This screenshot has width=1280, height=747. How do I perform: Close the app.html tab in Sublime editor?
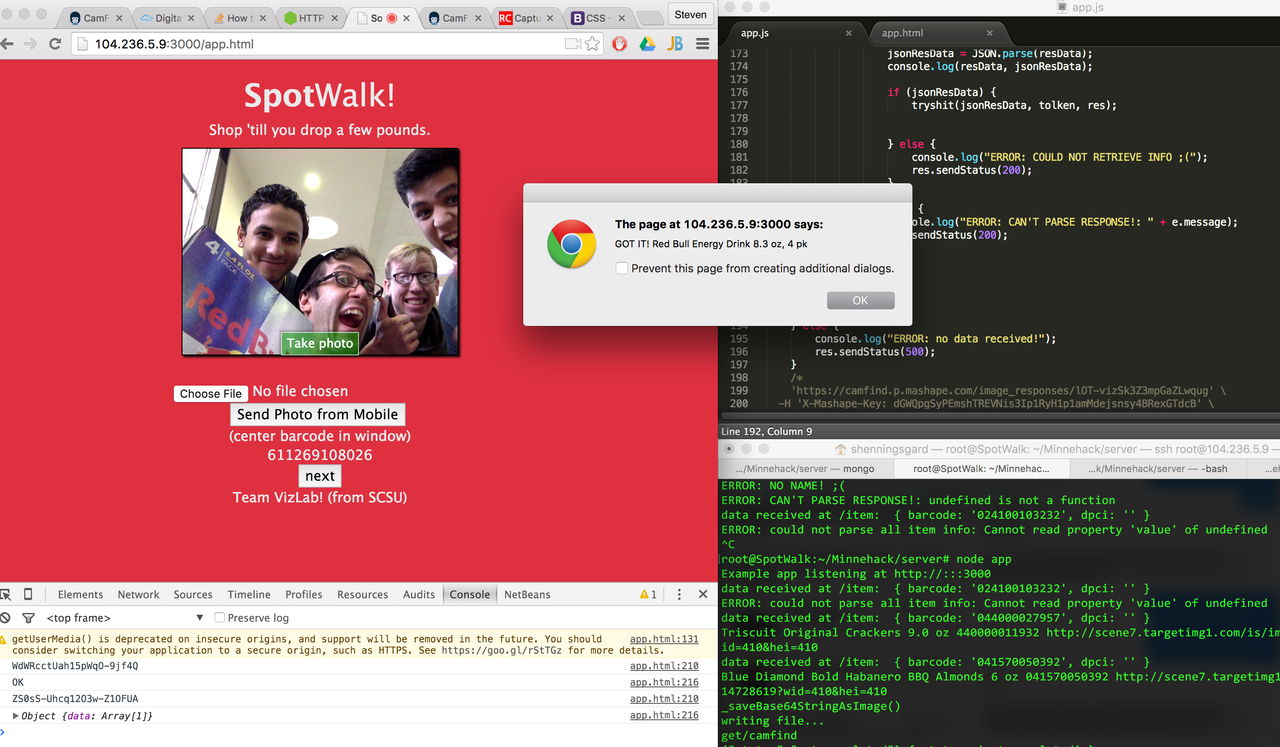[x=990, y=33]
